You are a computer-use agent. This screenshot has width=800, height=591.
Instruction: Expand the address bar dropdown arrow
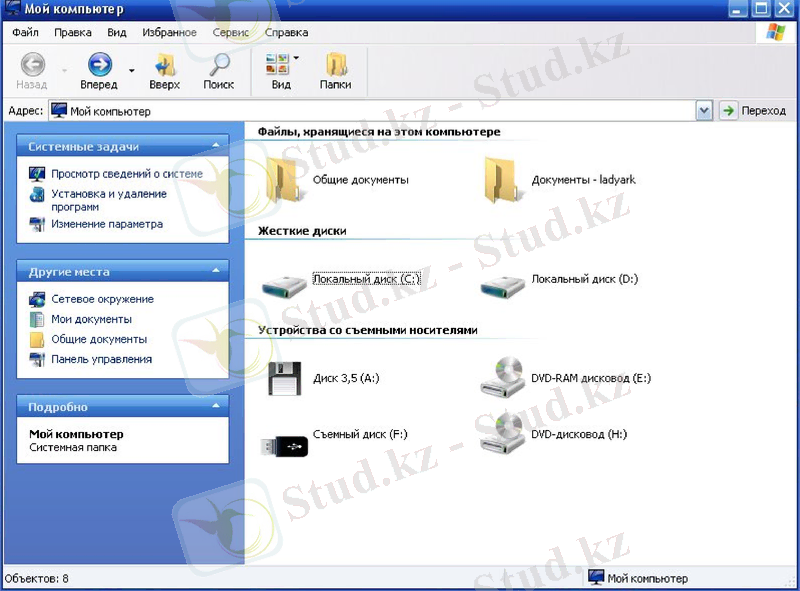704,111
